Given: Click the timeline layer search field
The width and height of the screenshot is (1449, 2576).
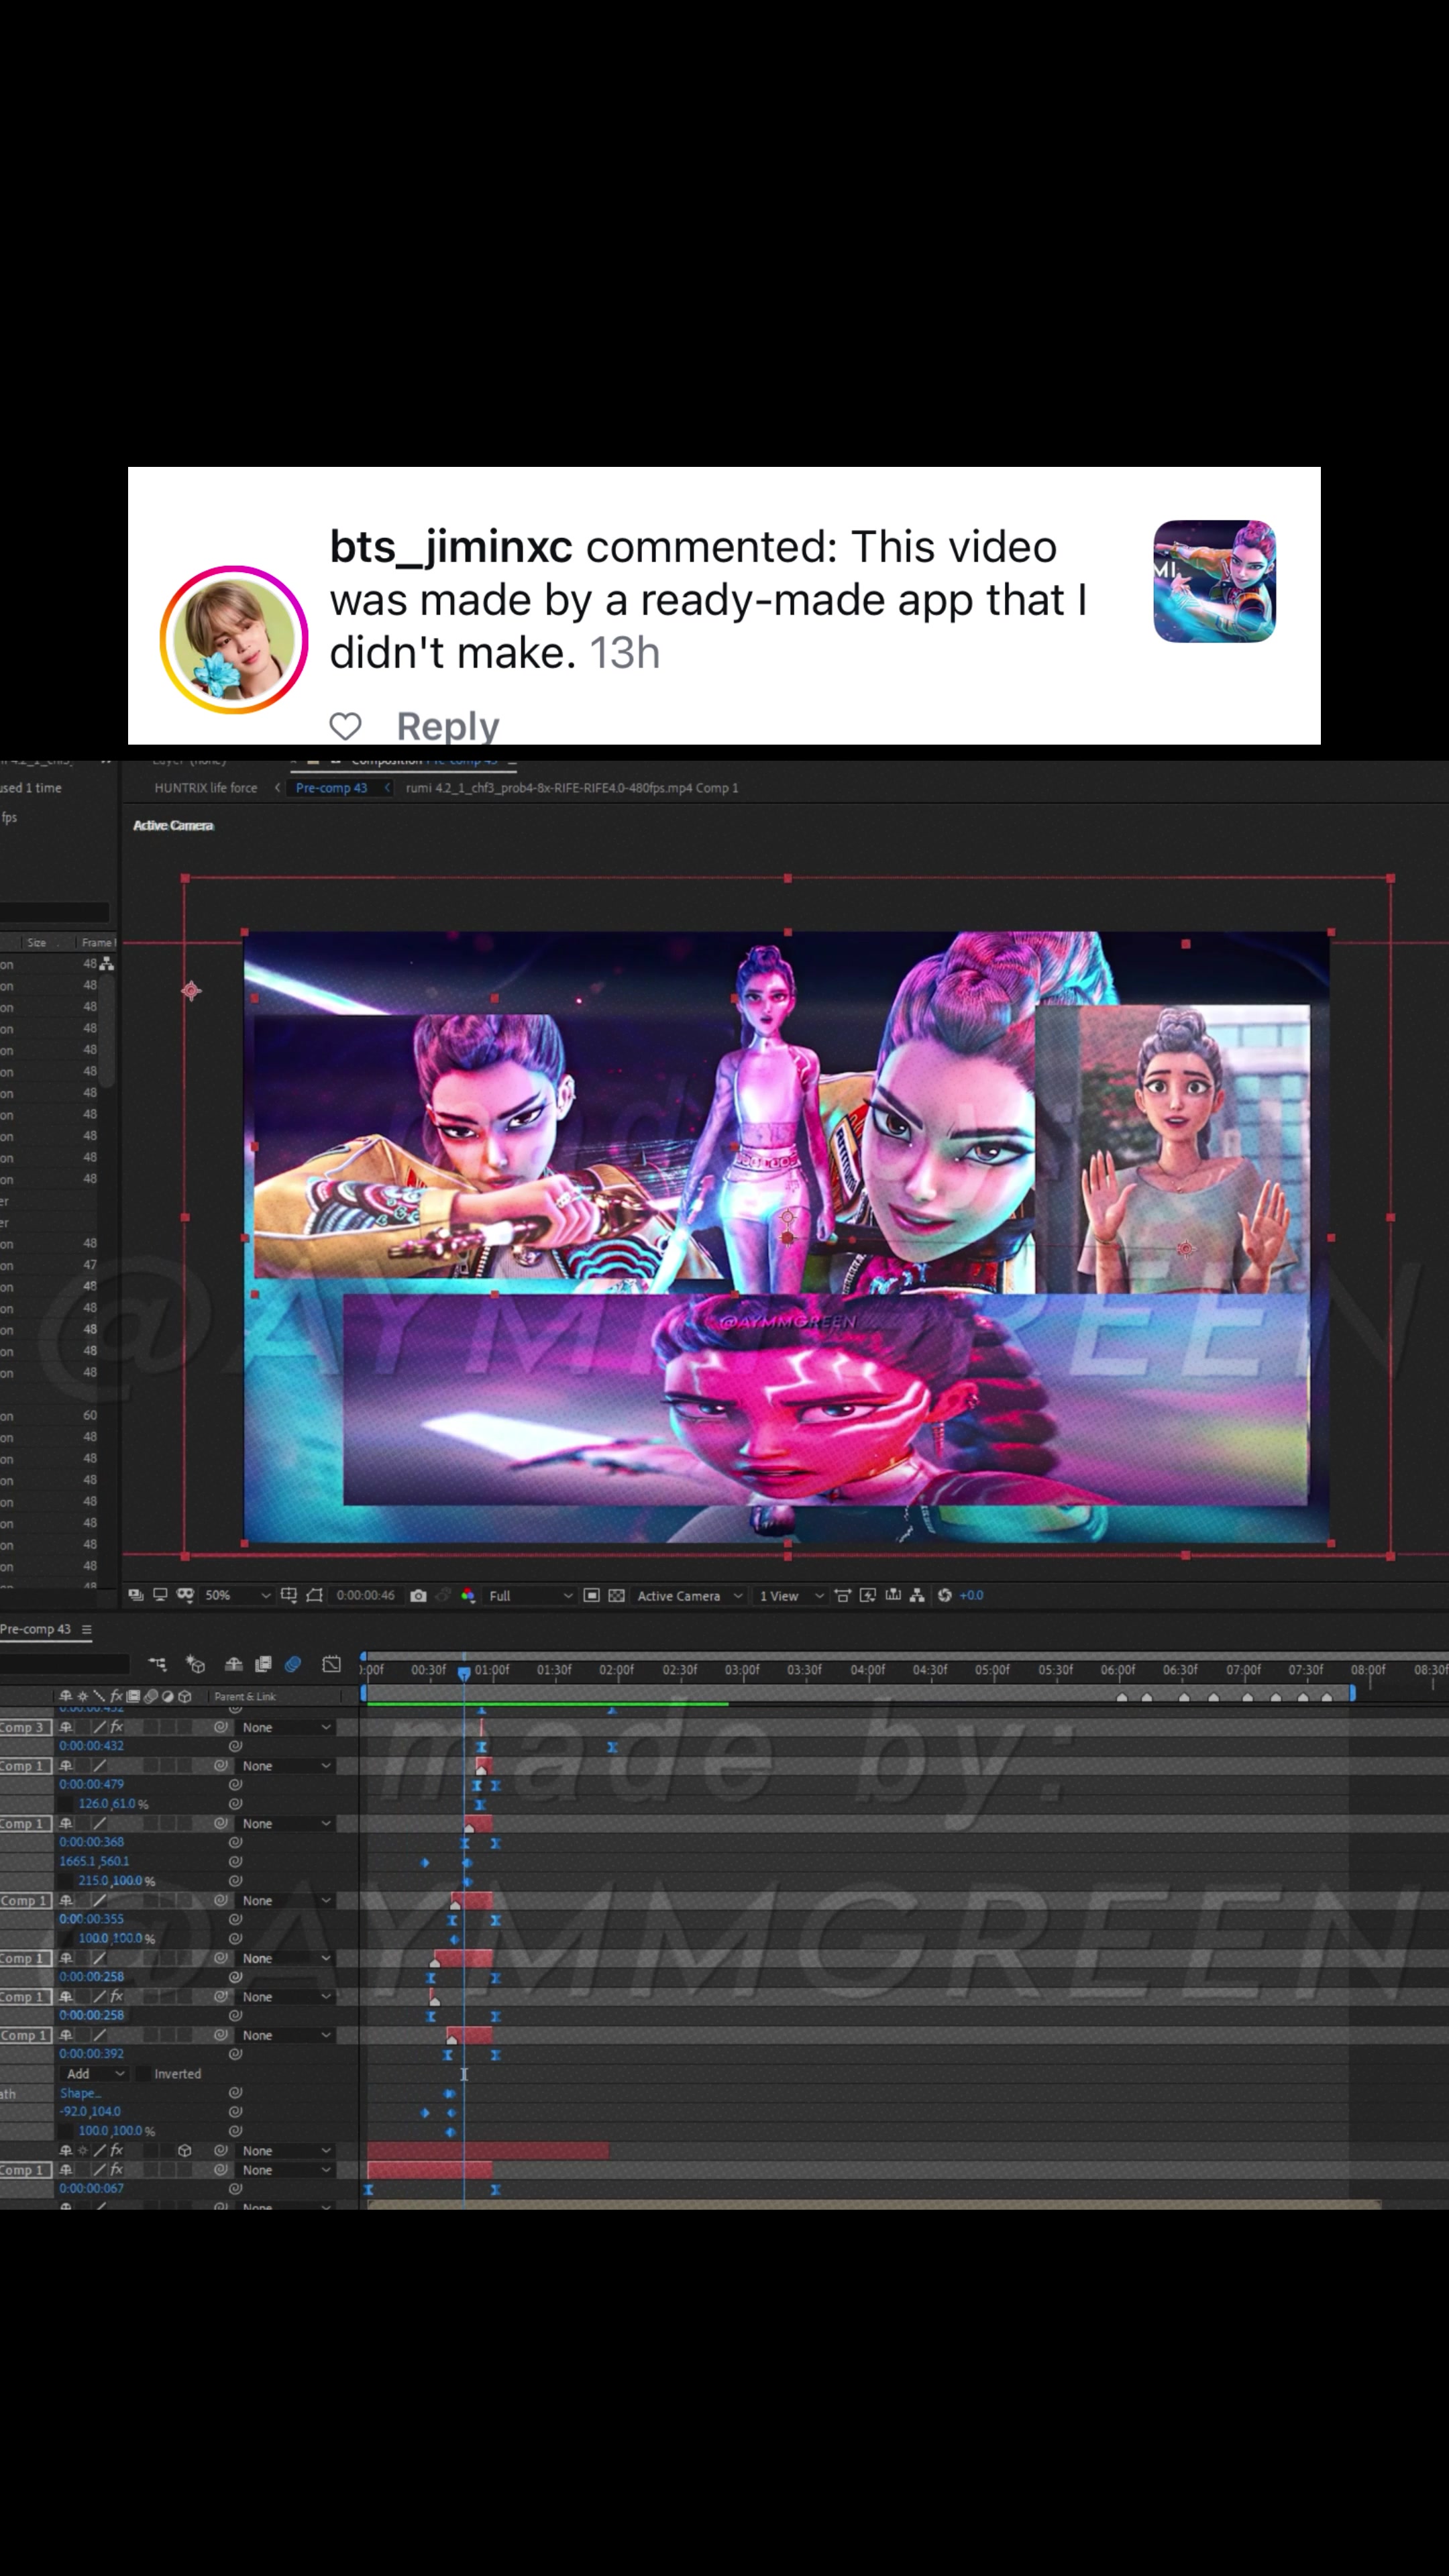Looking at the screenshot, I should tap(65, 1664).
